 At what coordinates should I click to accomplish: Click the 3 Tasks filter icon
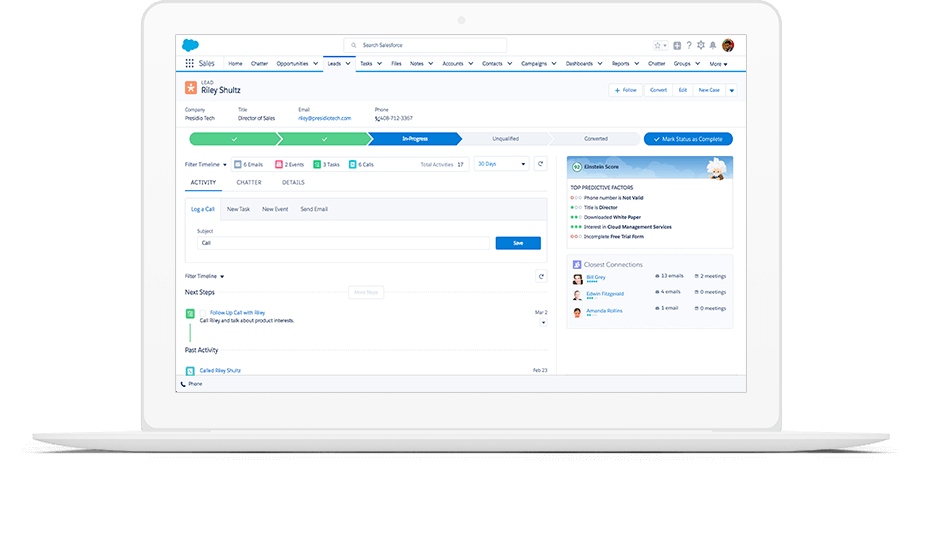[x=317, y=164]
